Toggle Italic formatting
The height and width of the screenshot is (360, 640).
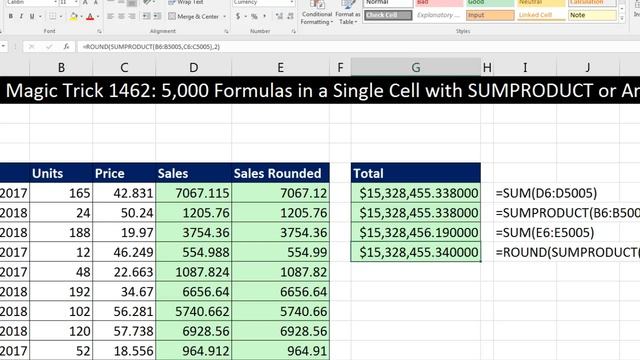[x=21, y=16]
